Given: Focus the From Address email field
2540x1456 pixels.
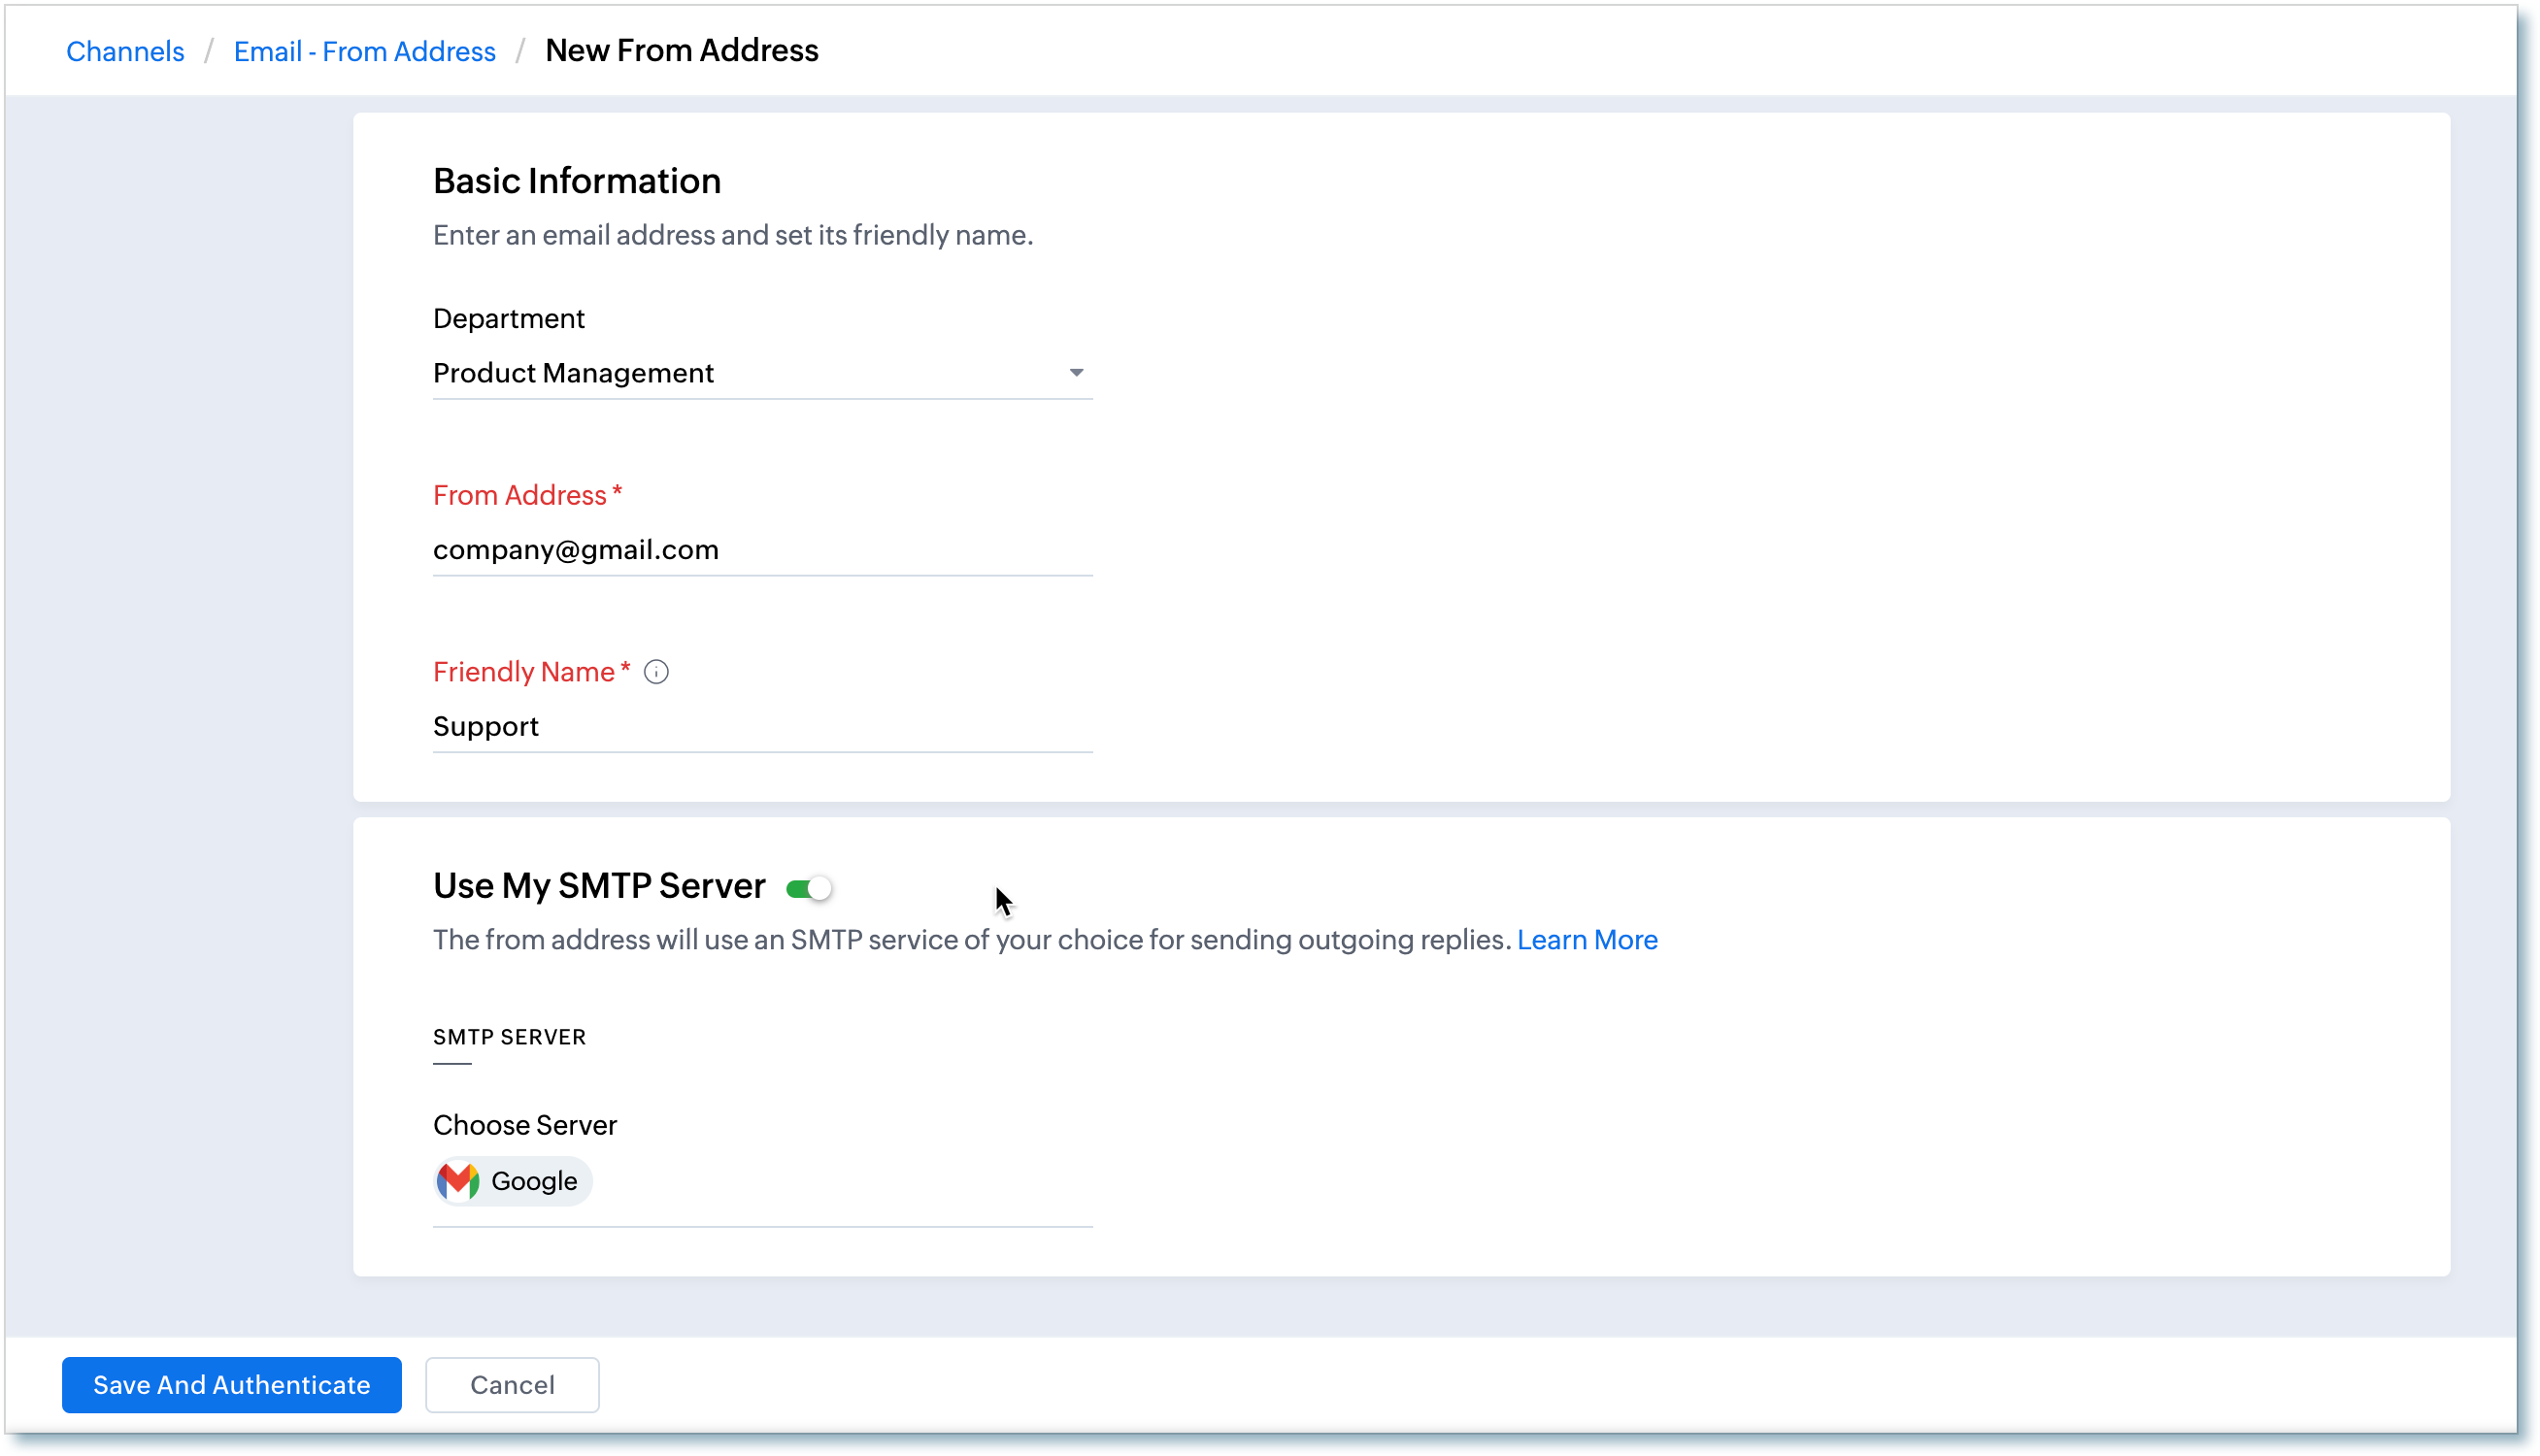Looking at the screenshot, I should [x=760, y=550].
